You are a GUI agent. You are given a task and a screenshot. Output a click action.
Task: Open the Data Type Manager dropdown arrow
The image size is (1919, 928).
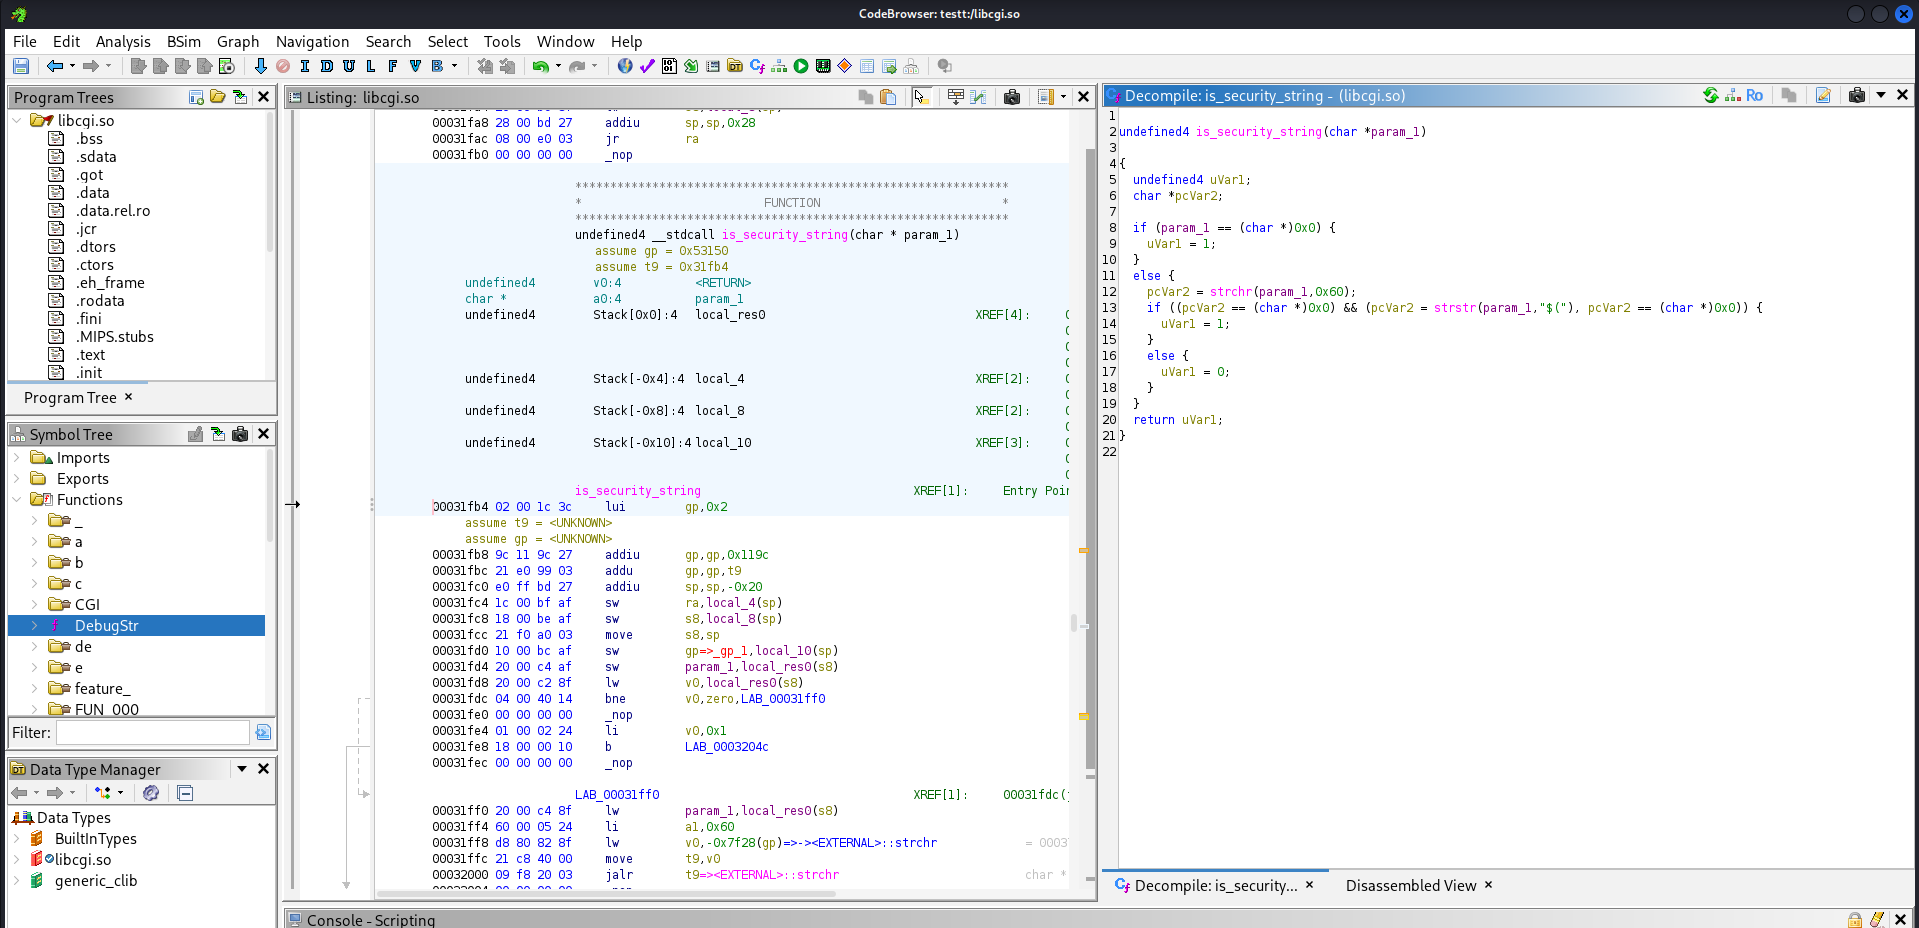point(241,769)
